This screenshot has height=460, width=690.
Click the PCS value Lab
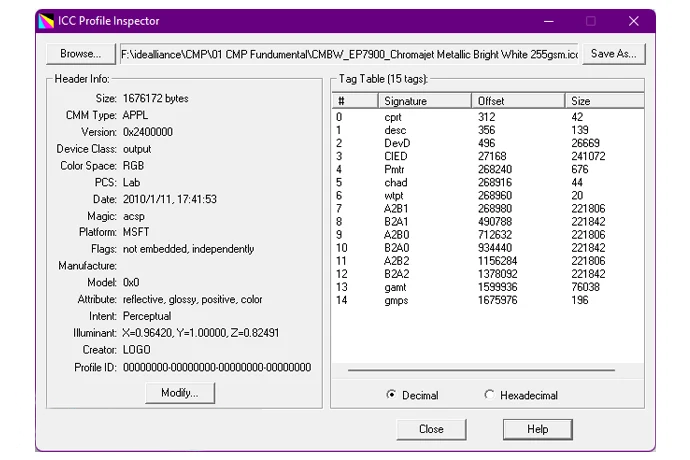(x=131, y=183)
